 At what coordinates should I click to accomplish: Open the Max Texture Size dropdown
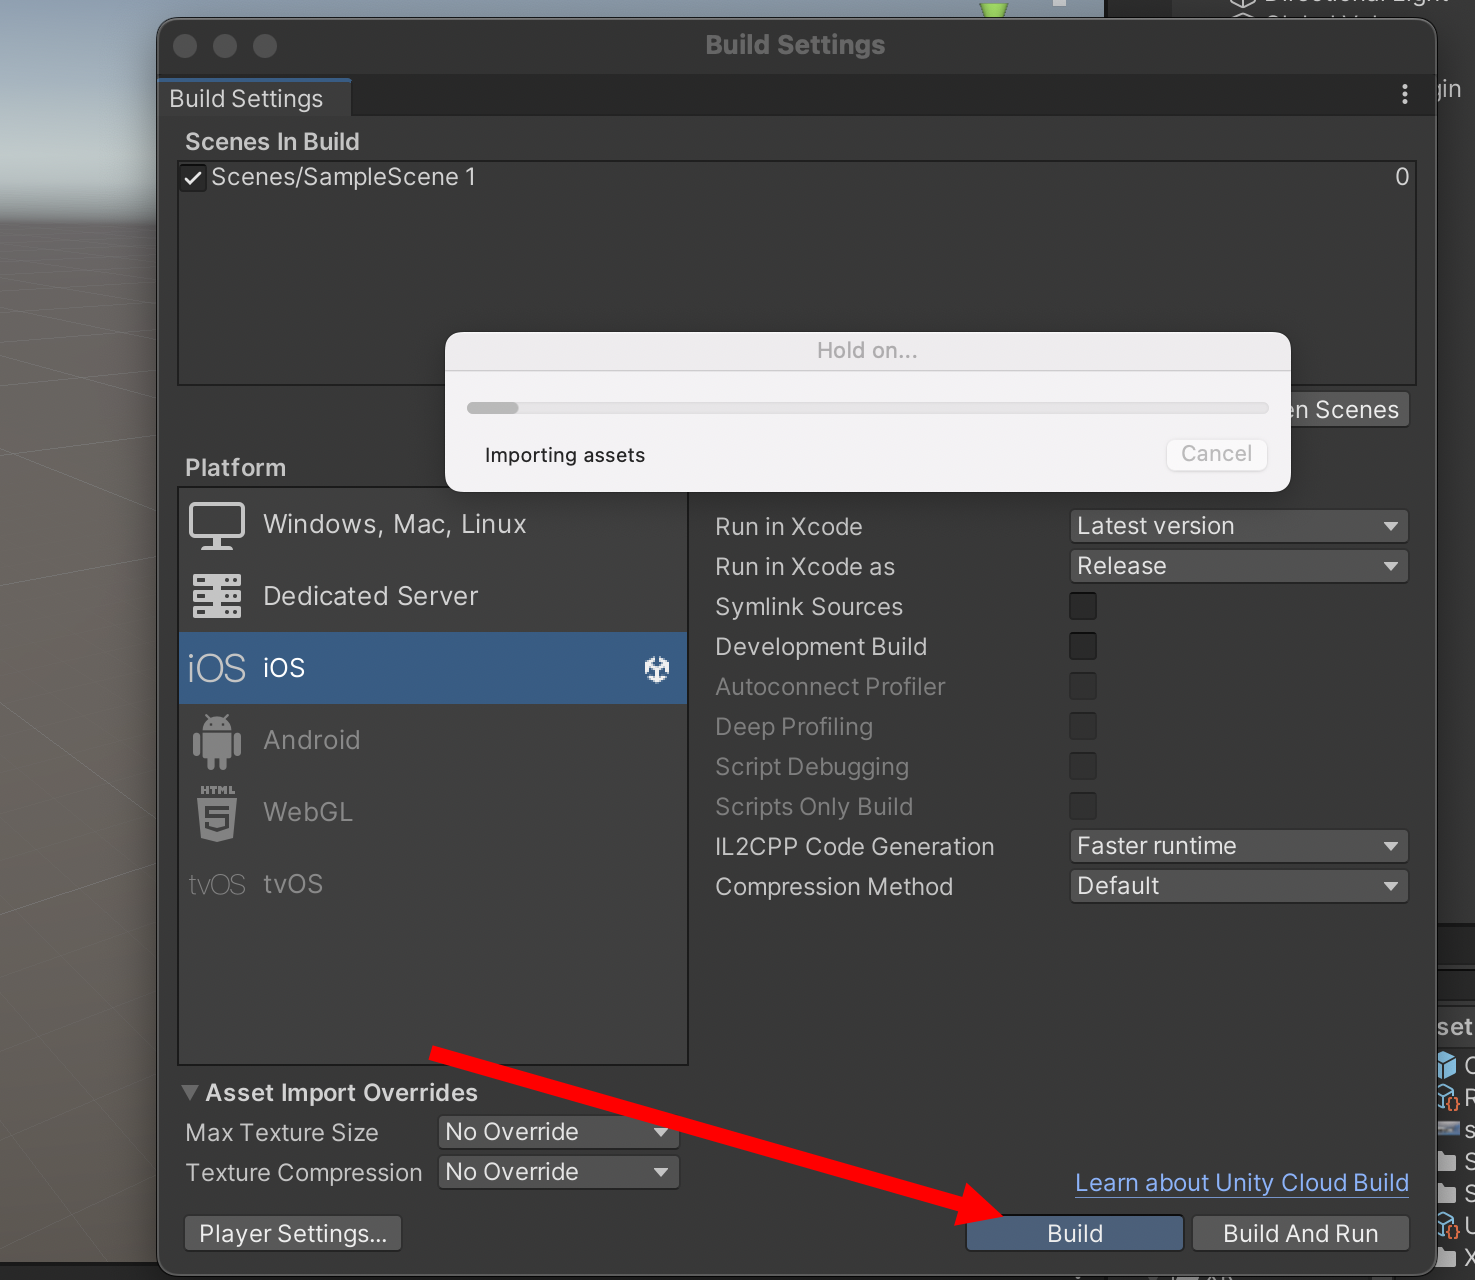pyautogui.click(x=559, y=1132)
